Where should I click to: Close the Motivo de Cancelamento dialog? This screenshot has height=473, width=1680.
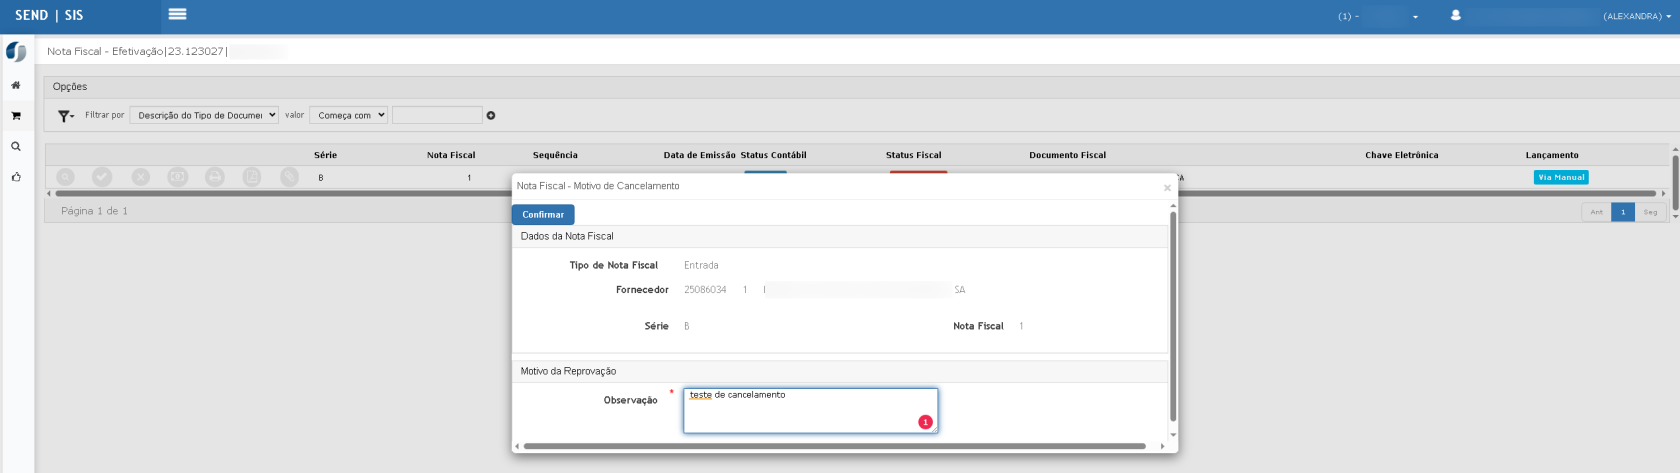[1167, 187]
